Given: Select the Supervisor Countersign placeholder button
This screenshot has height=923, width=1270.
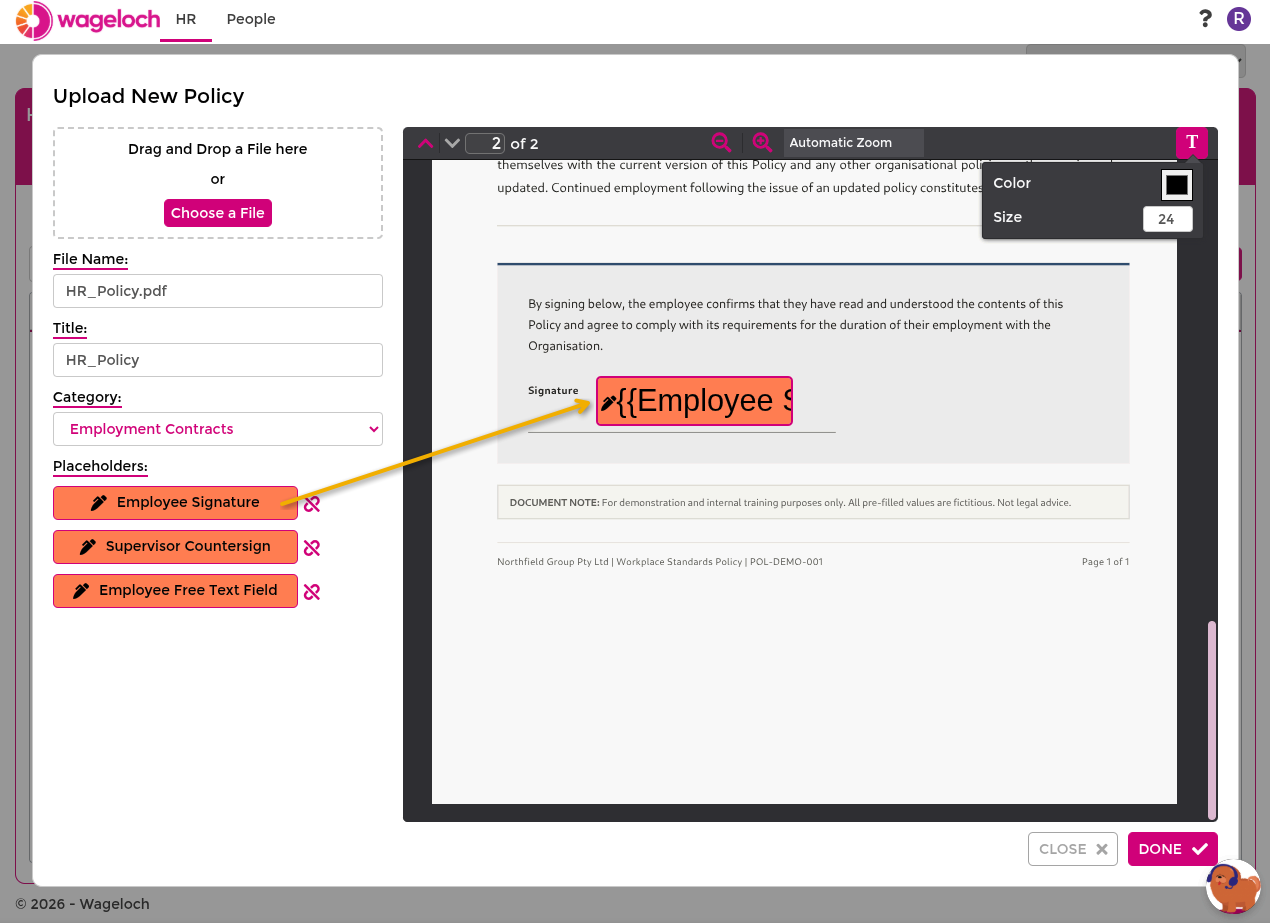Looking at the screenshot, I should tap(175, 547).
